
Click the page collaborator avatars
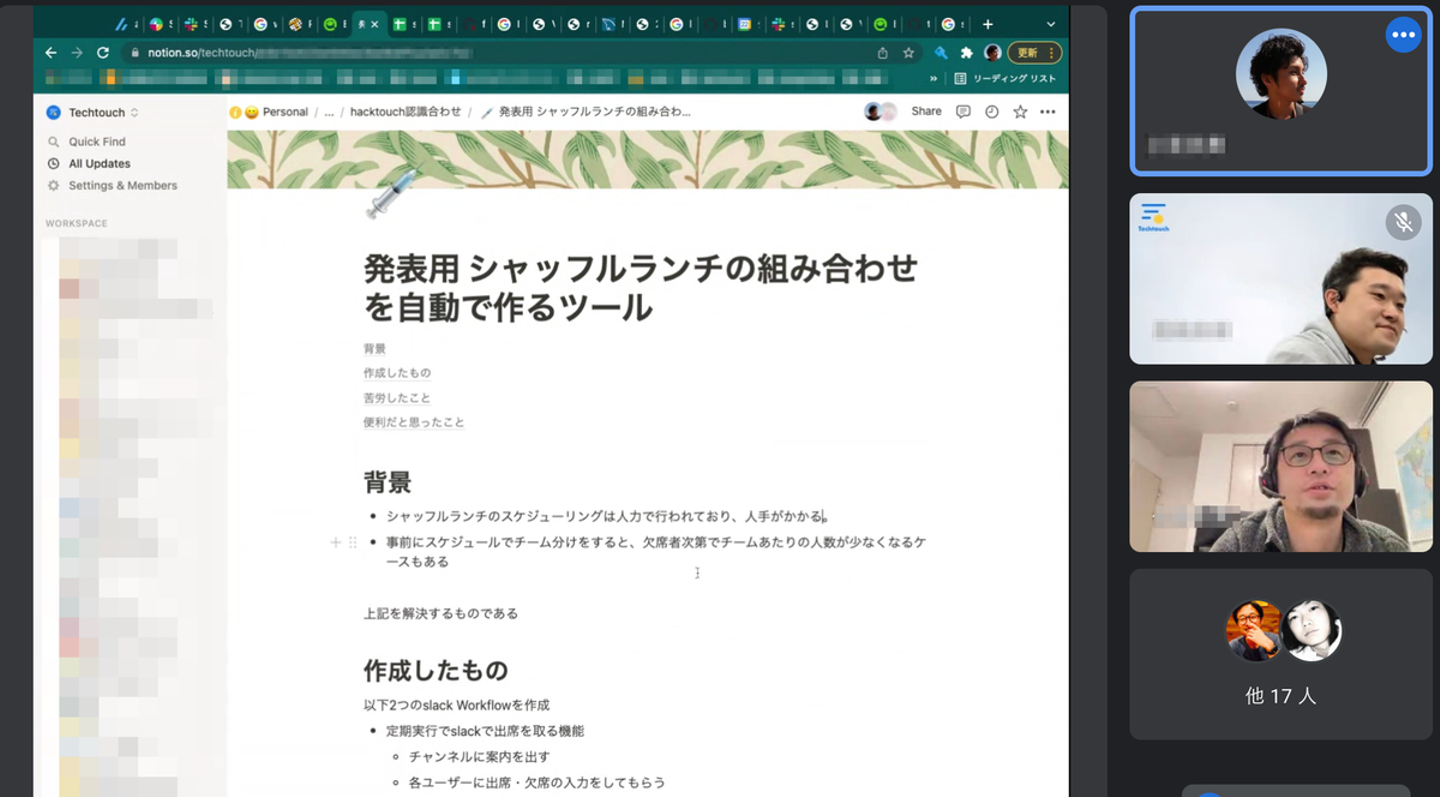[880, 112]
